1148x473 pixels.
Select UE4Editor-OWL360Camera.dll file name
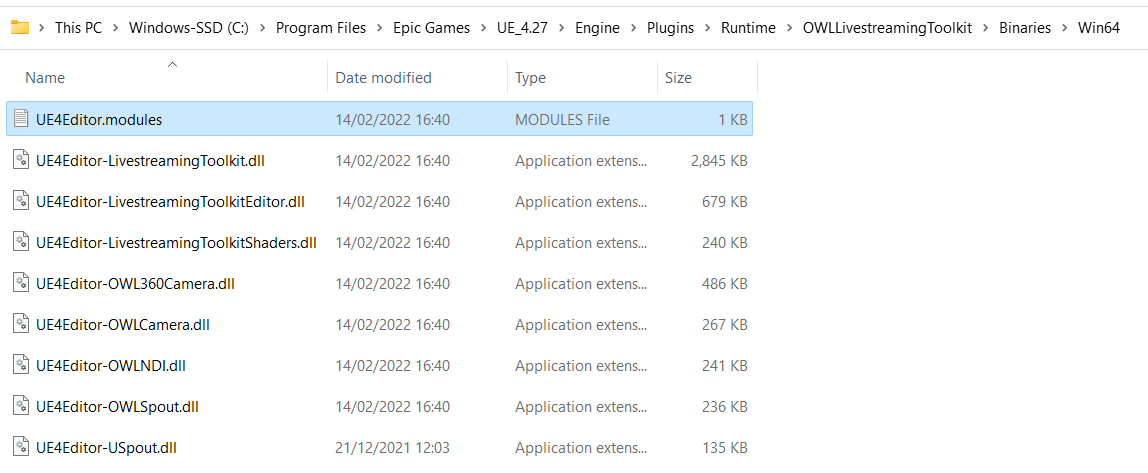click(x=135, y=283)
